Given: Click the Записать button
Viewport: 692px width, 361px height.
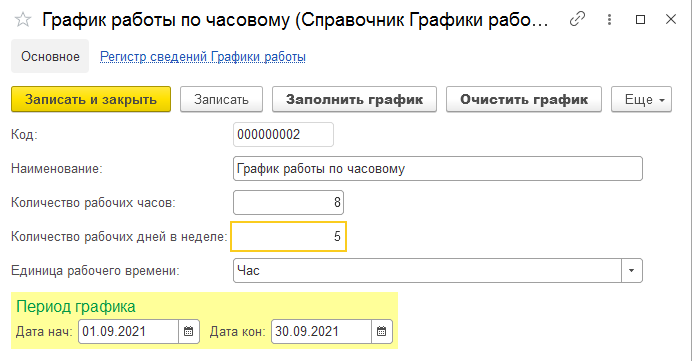Looking at the screenshot, I should click(221, 99).
